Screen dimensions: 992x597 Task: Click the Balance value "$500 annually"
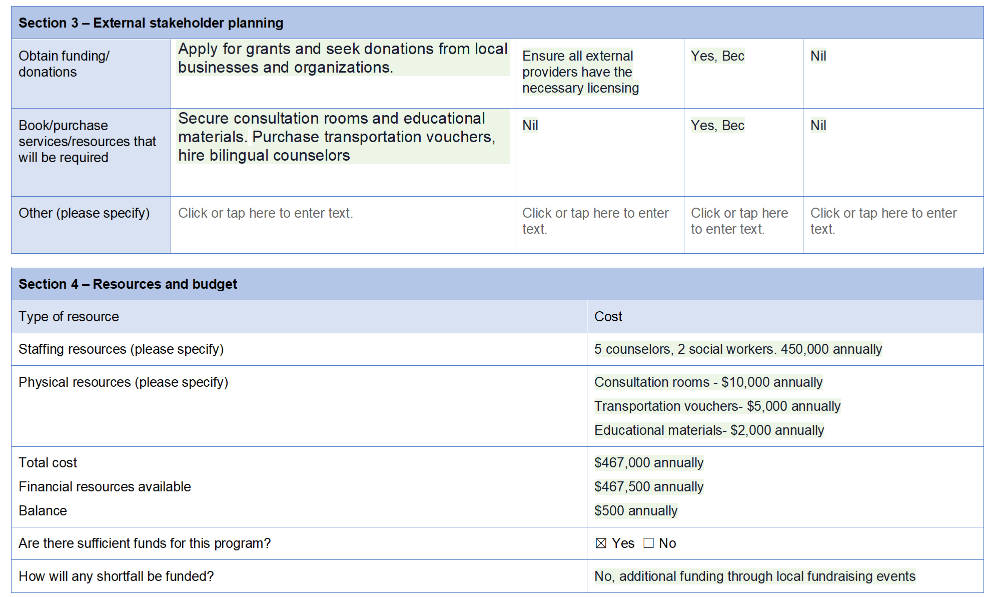[x=636, y=510]
